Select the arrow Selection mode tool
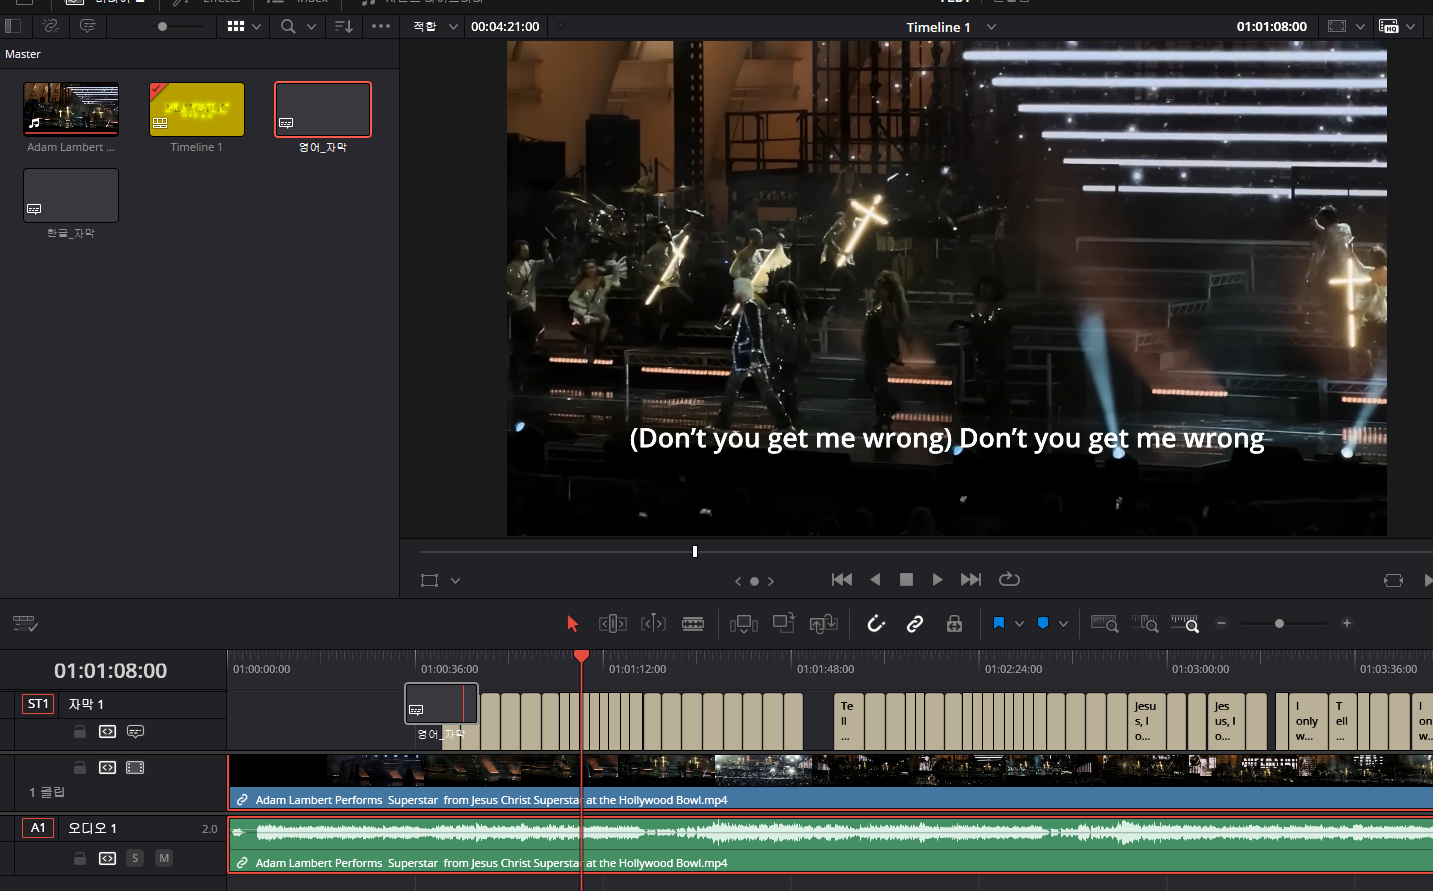1433x891 pixels. pyautogui.click(x=572, y=623)
